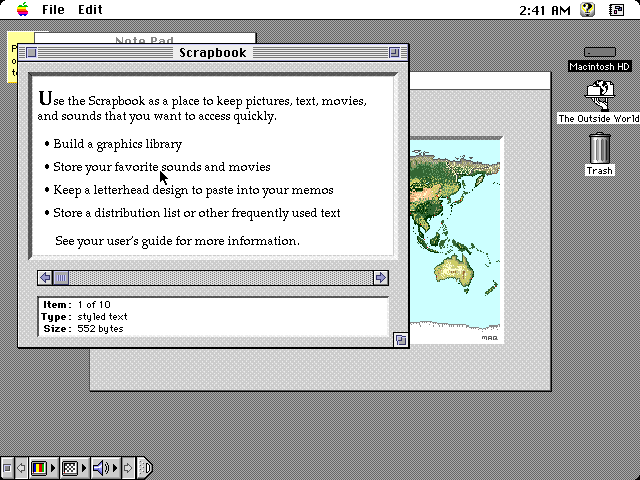
Task: Show next Scrapbook item with right arrow
Action: tap(381, 278)
